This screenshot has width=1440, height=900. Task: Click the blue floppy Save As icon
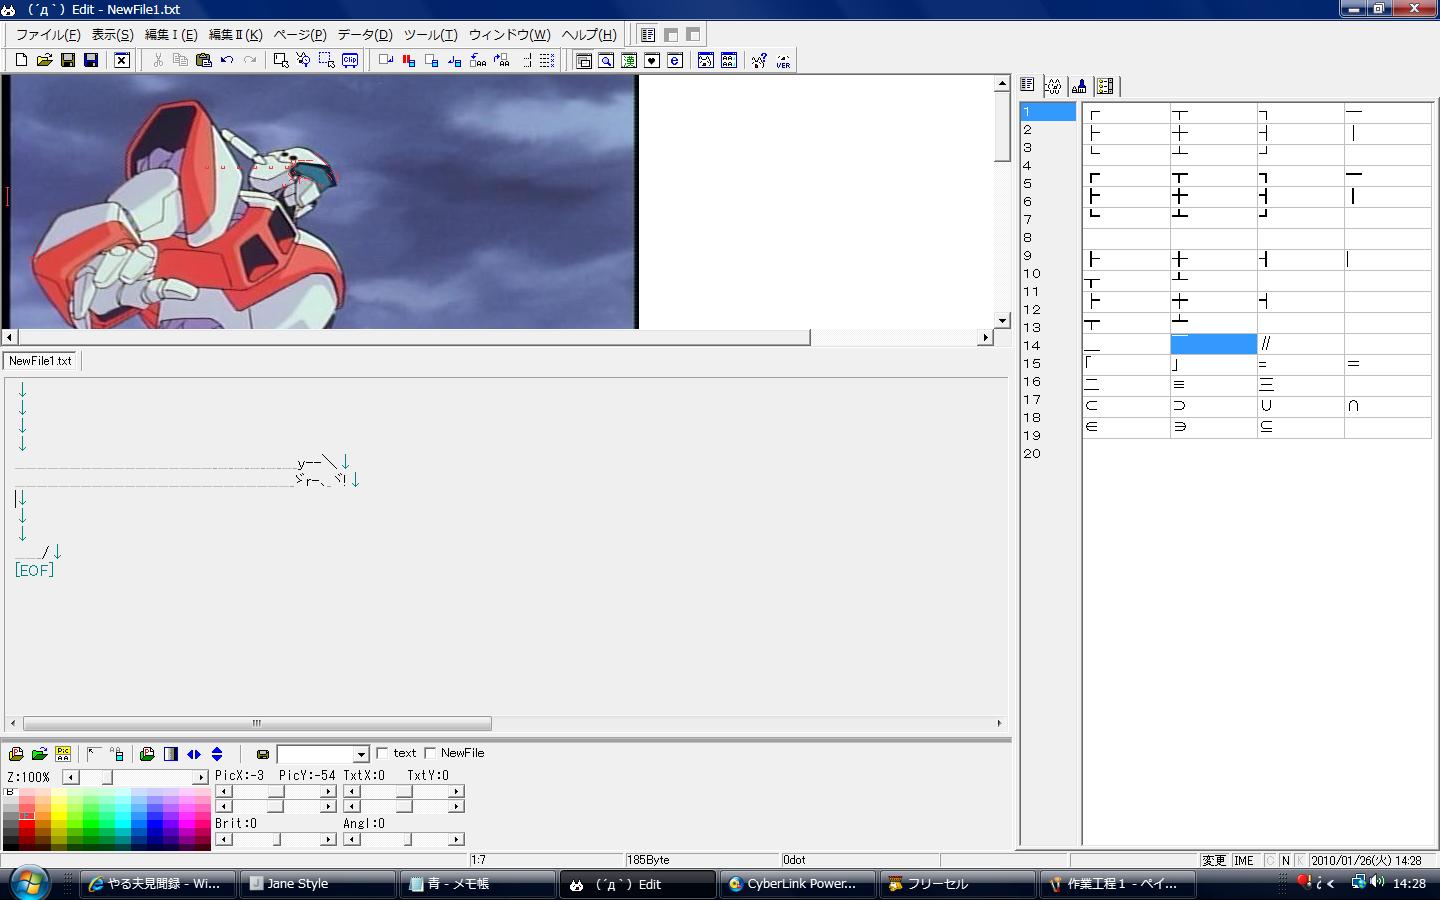pyautogui.click(x=90, y=60)
